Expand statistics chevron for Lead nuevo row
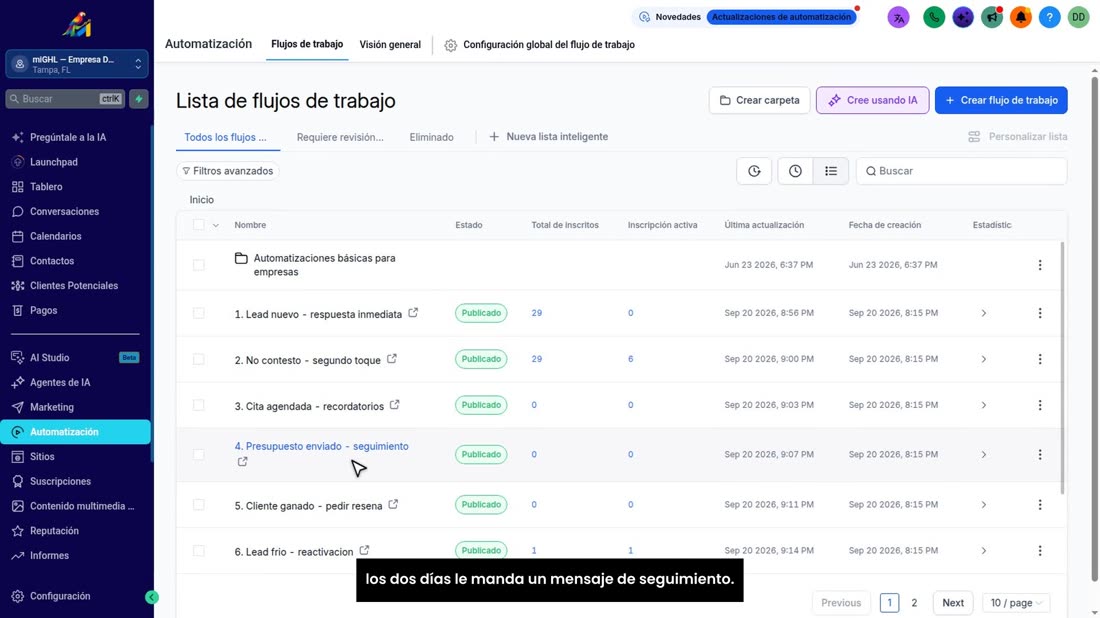 point(984,313)
